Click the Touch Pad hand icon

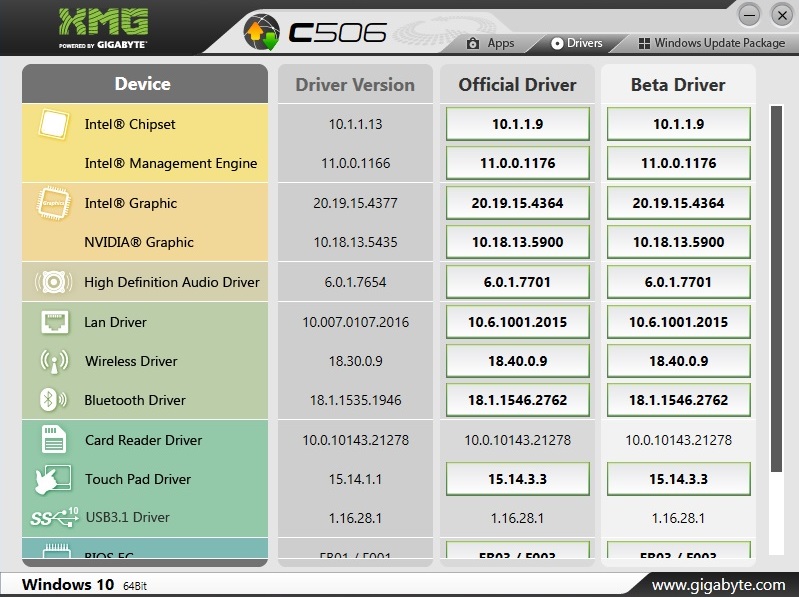point(53,479)
